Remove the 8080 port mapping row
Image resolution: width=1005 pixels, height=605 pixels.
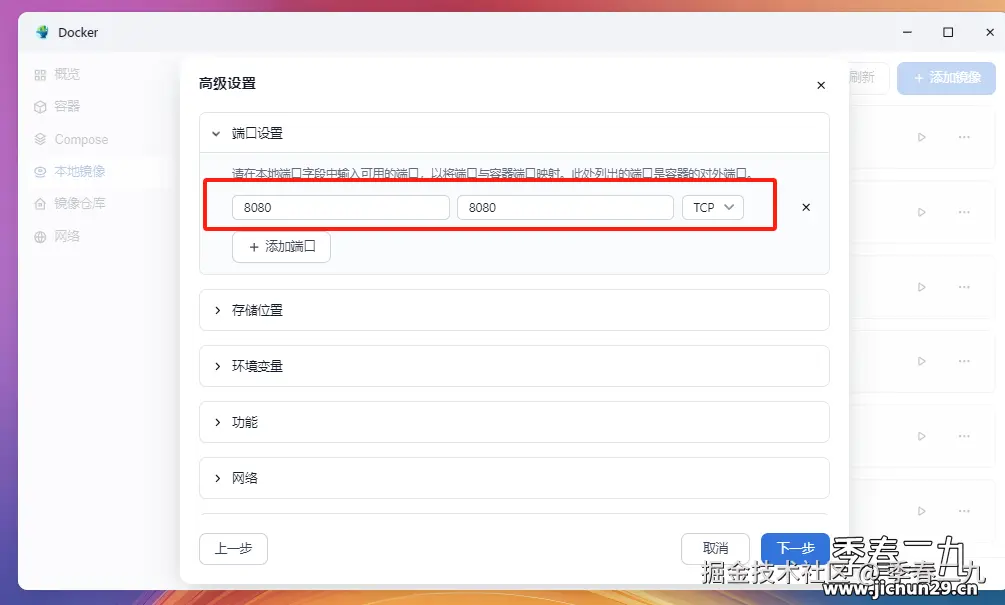[806, 207]
